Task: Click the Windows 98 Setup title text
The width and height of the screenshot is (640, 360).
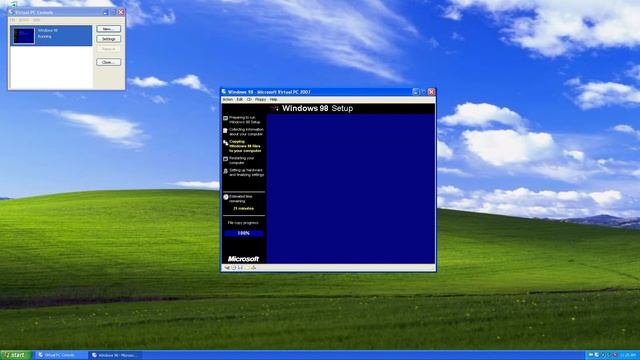Action: [x=318, y=109]
